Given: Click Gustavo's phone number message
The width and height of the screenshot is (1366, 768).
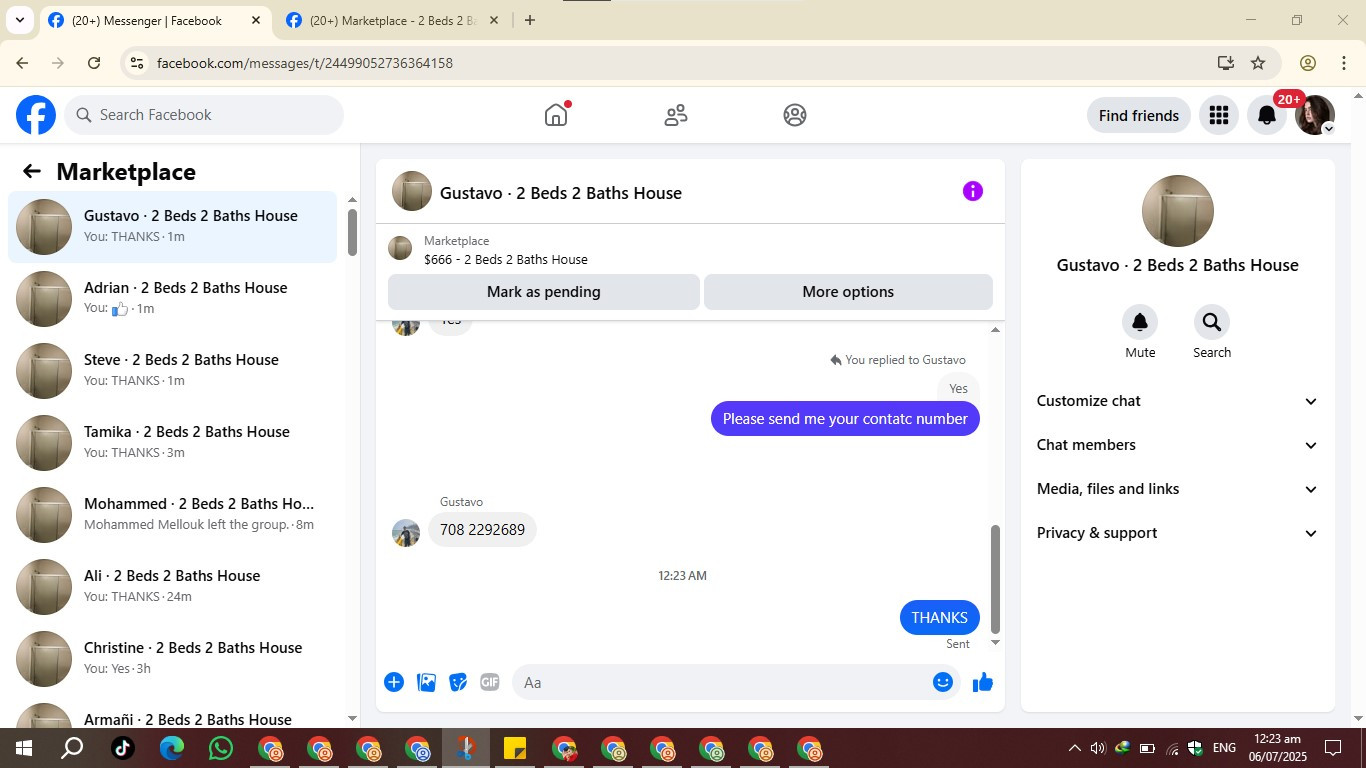Looking at the screenshot, I should pos(482,530).
